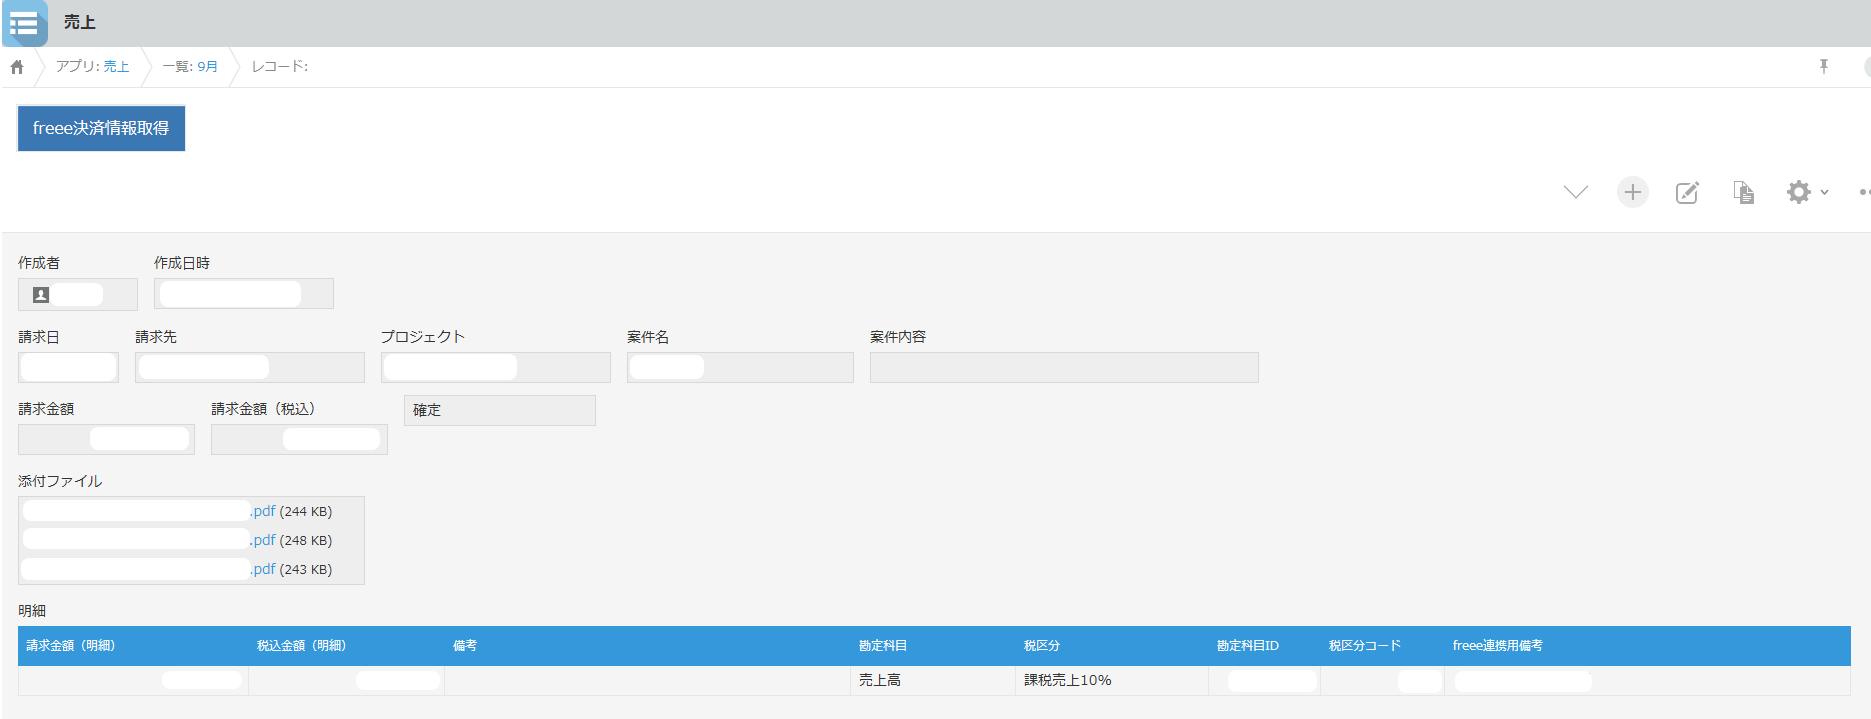Open the more options ellipsis menu
The image size is (1871, 719).
(1863, 192)
